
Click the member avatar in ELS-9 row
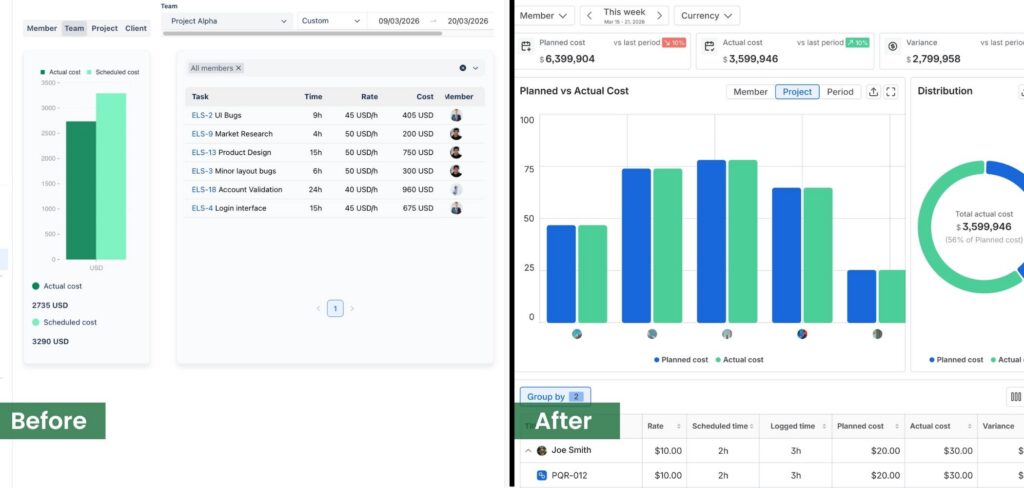[x=456, y=134]
